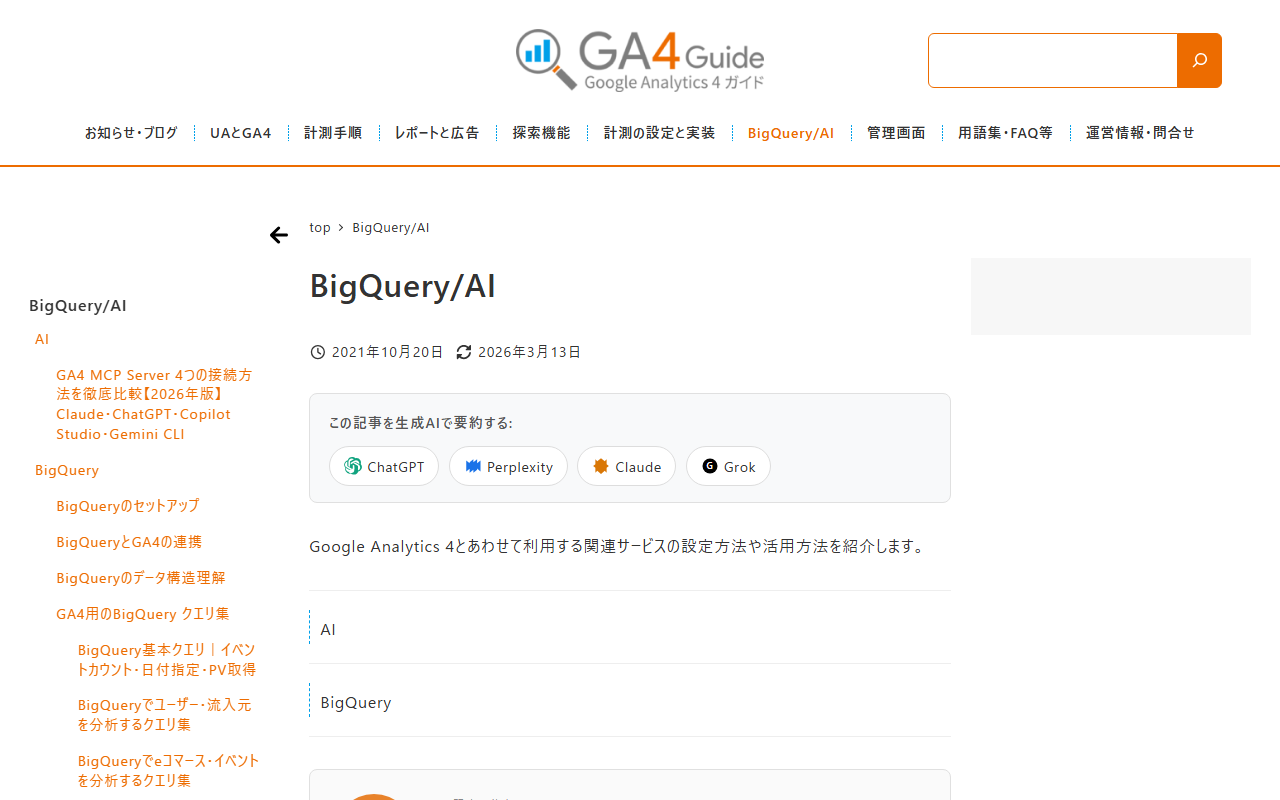Open the レポートと広告 menu item
Viewport: 1280px width, 800px height.
437,133
